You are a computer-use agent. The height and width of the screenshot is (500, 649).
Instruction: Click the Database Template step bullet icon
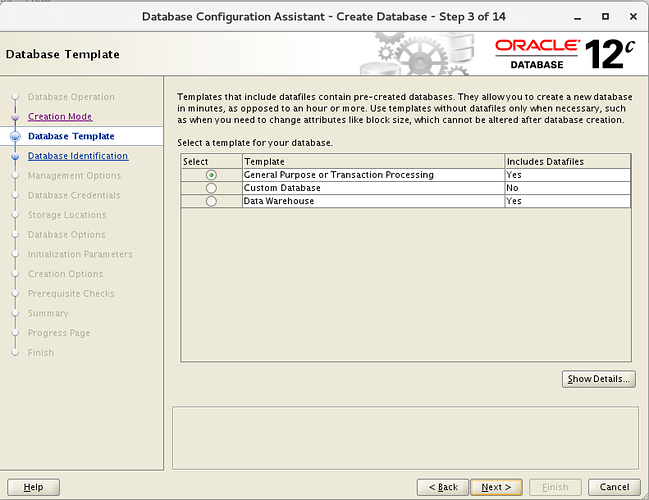point(15,136)
